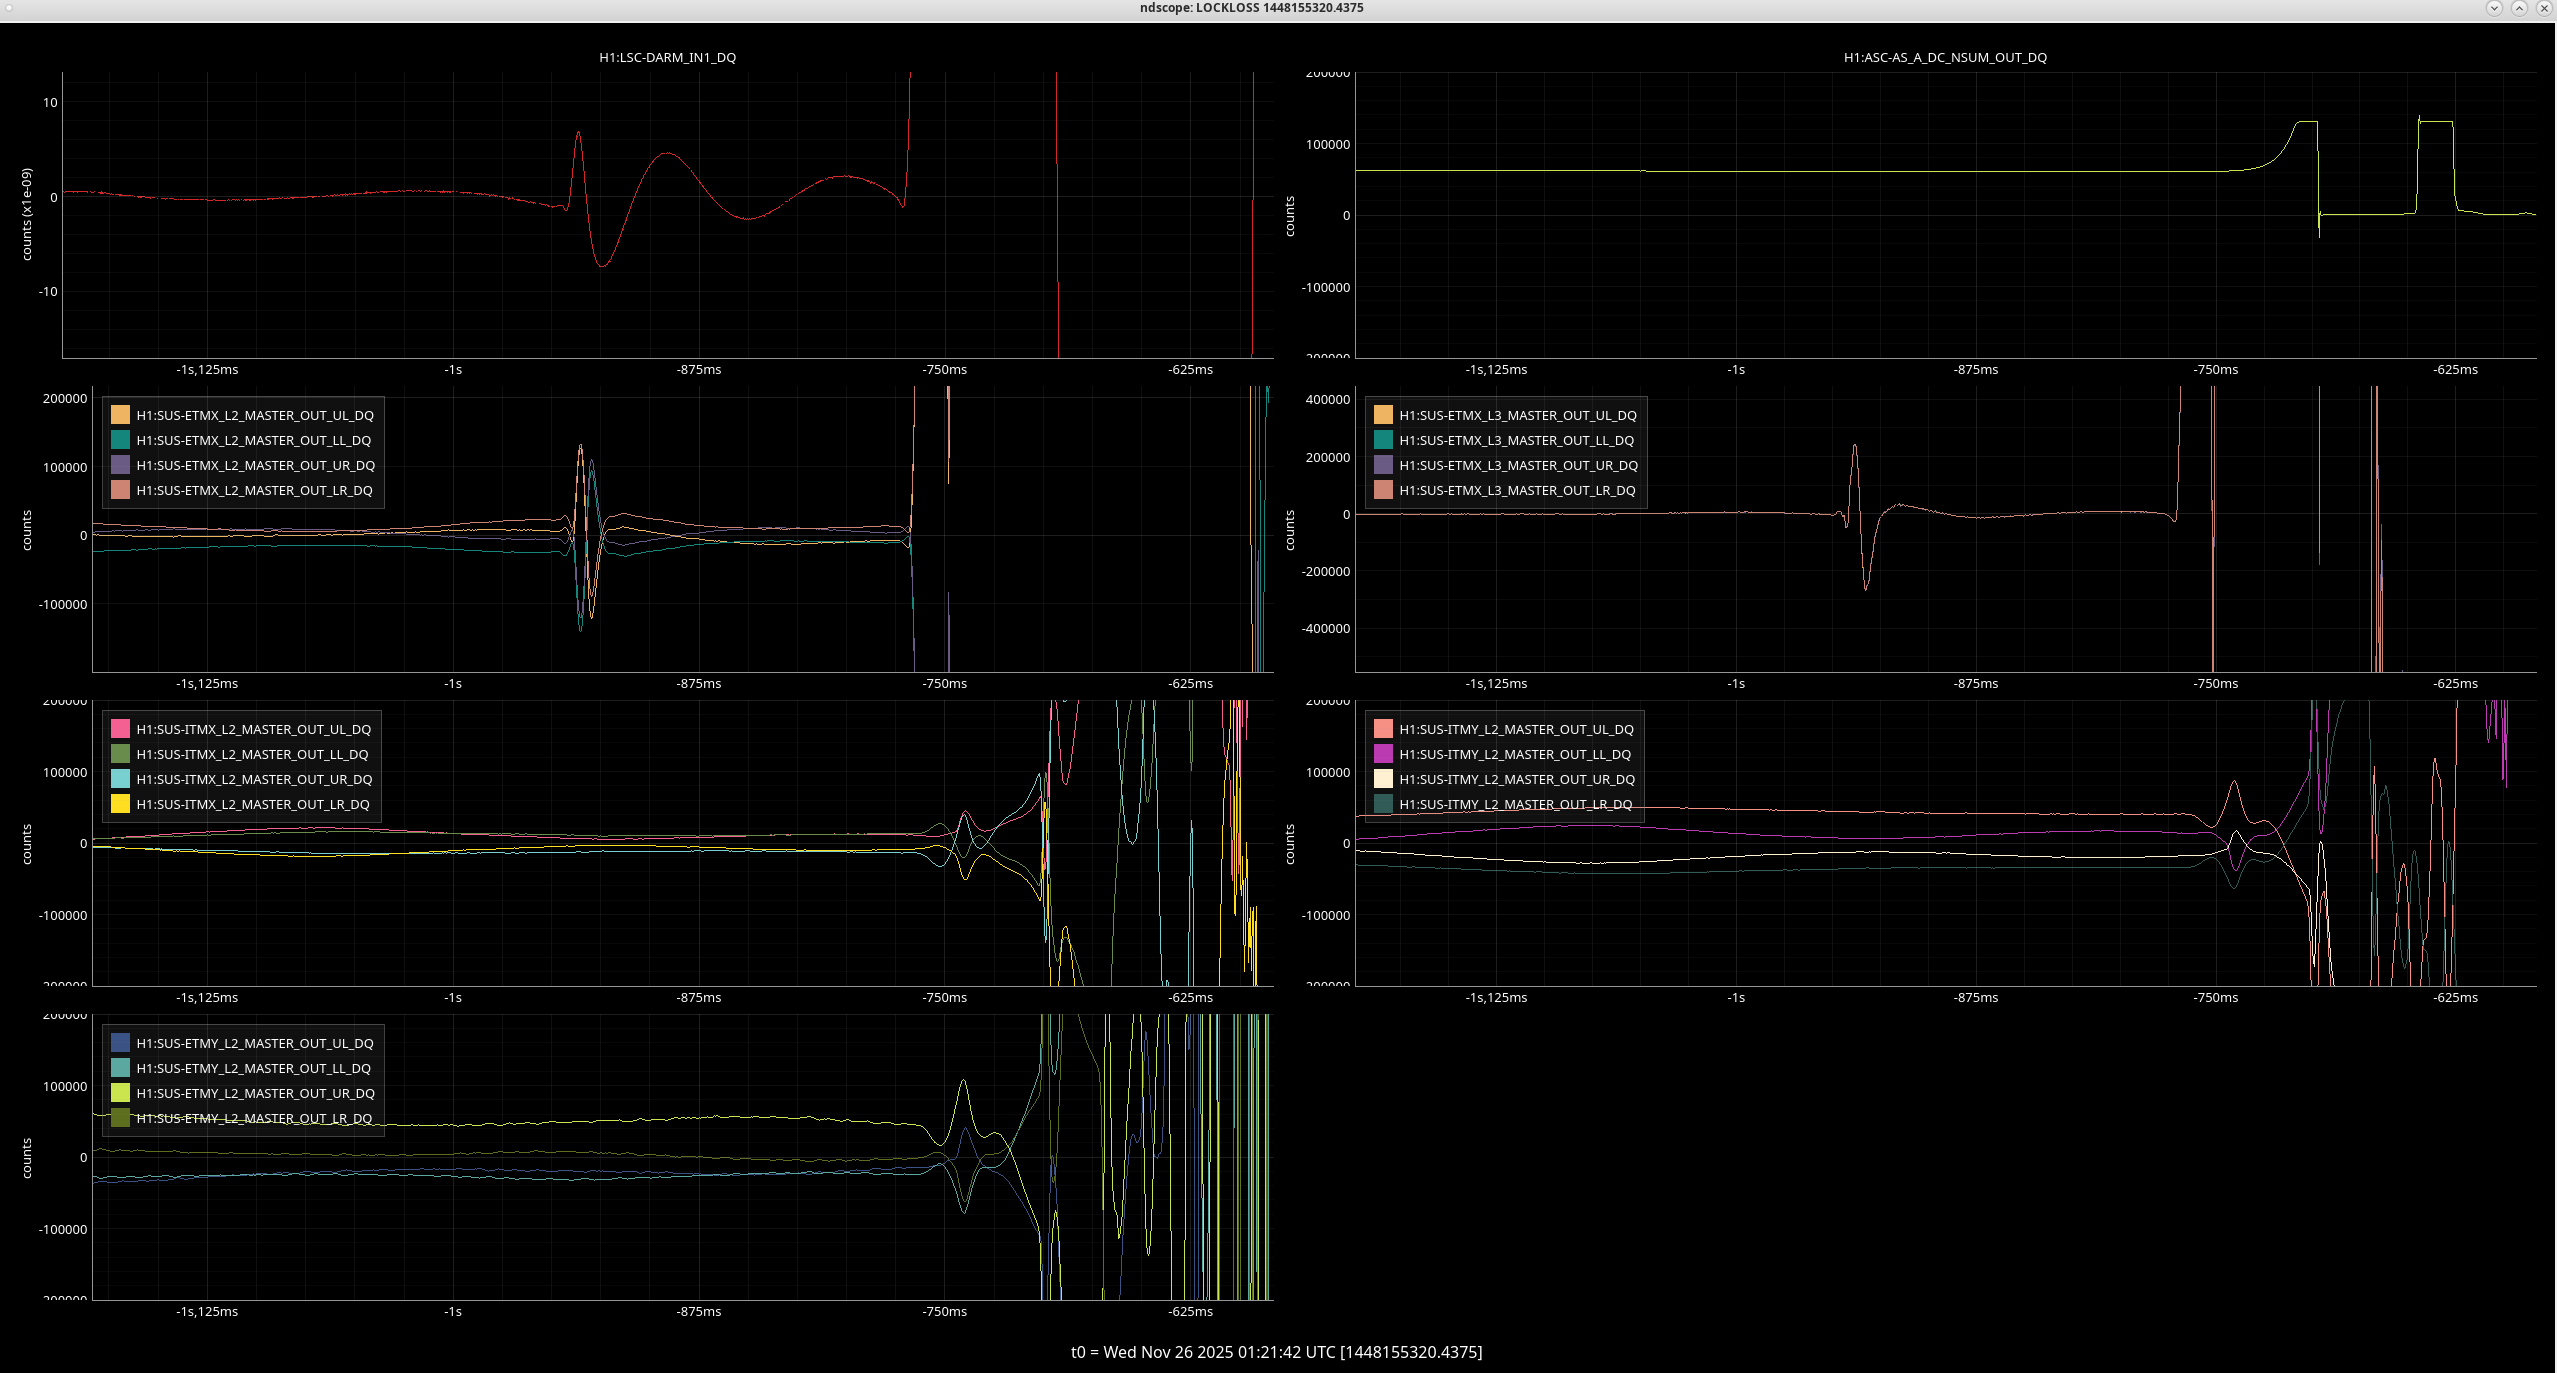Click the counts y-axis label of DARM plot
2557x1373 pixels.
tap(27, 214)
